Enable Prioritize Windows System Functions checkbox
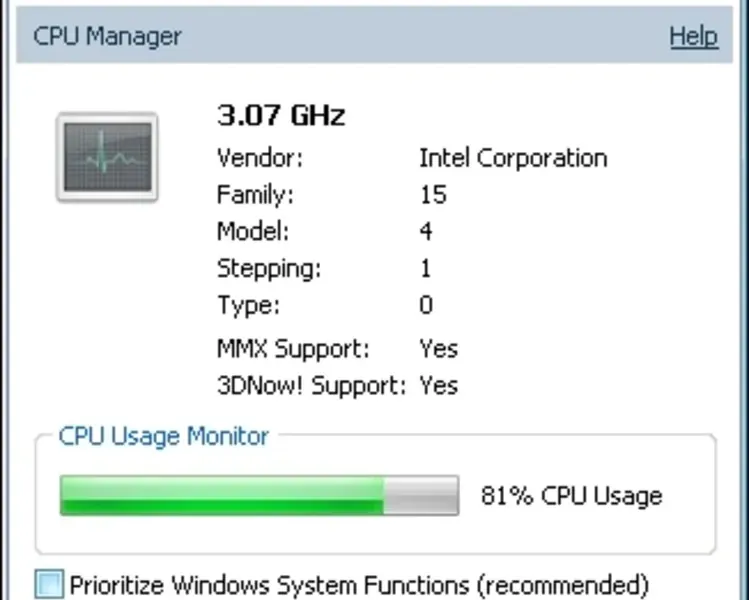Viewport: 749px width, 600px height. (49, 584)
